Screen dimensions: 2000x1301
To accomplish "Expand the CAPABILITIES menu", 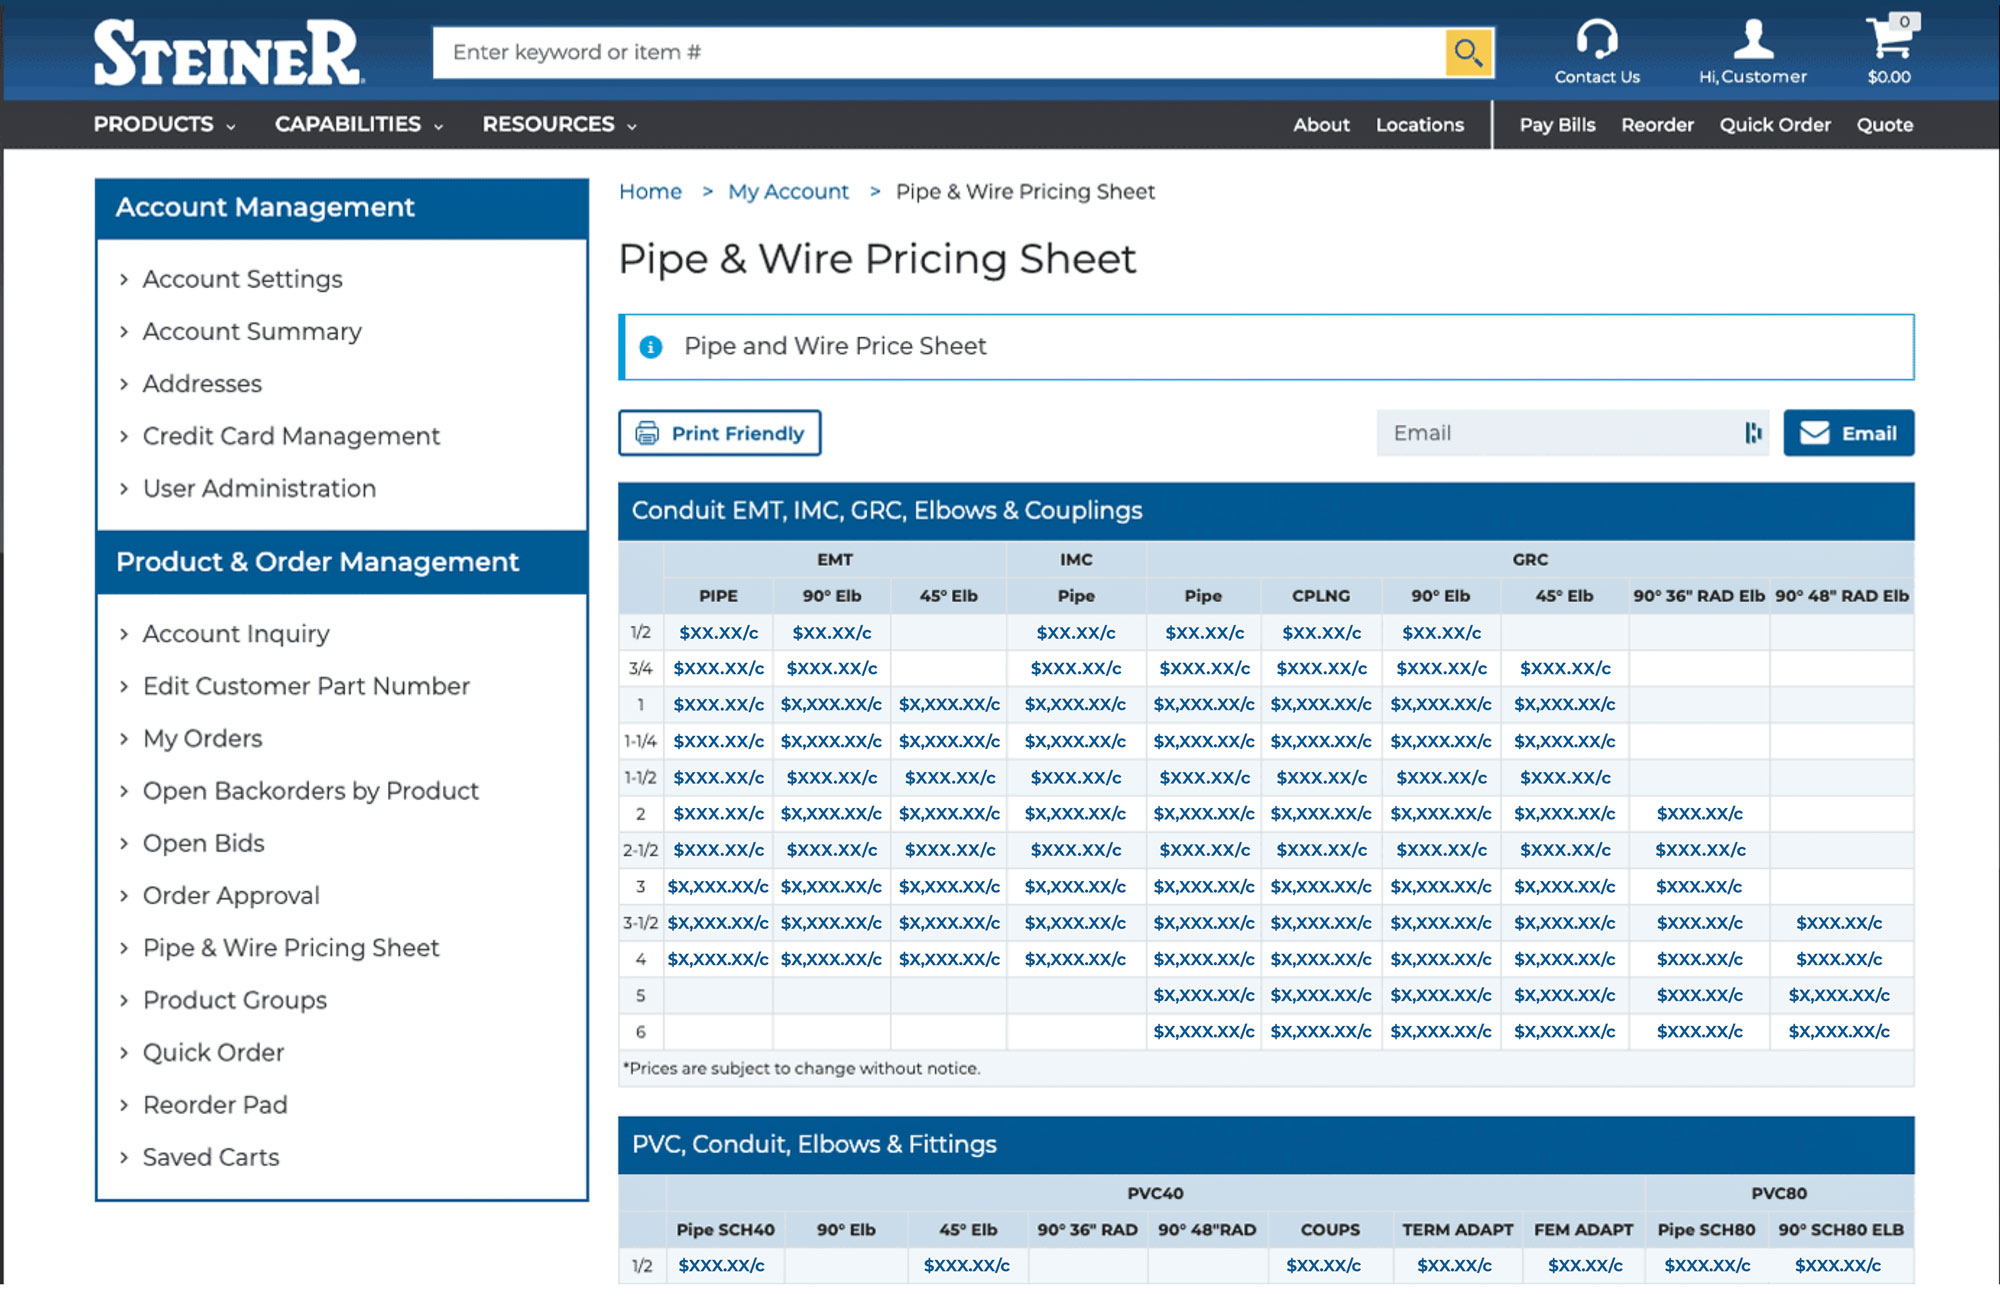I will (359, 125).
